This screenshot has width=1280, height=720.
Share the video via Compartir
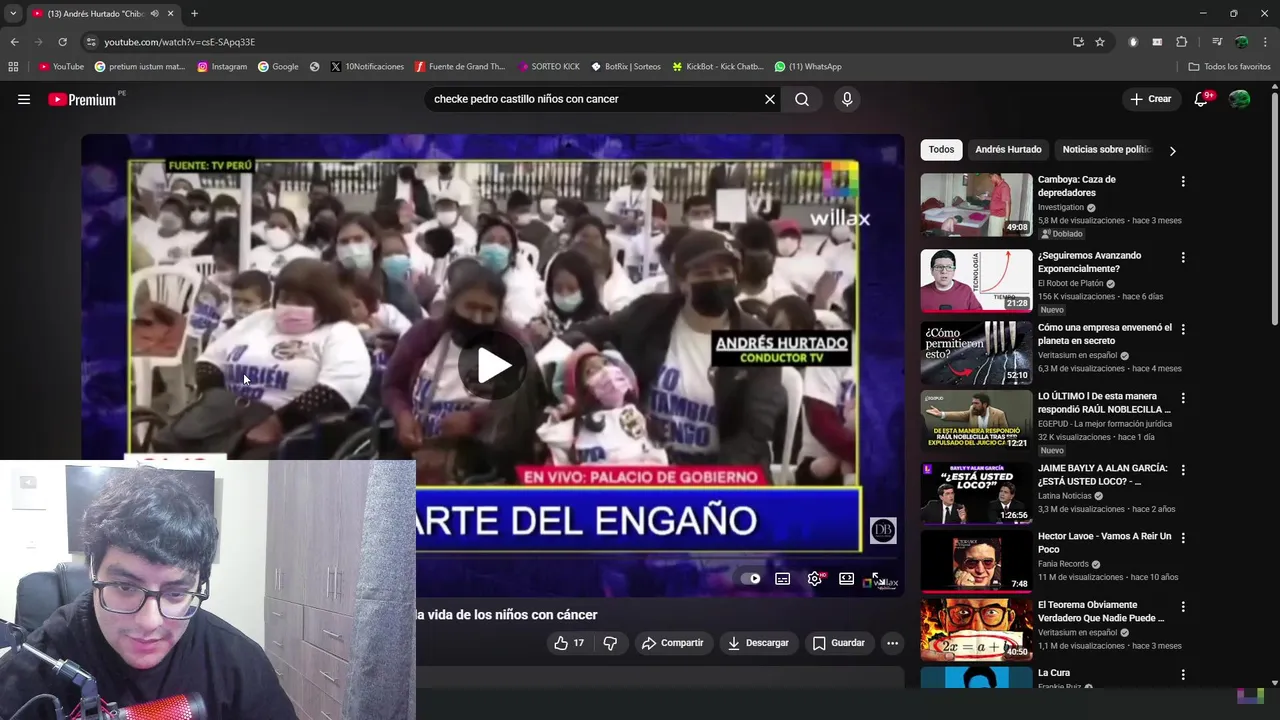coord(673,643)
